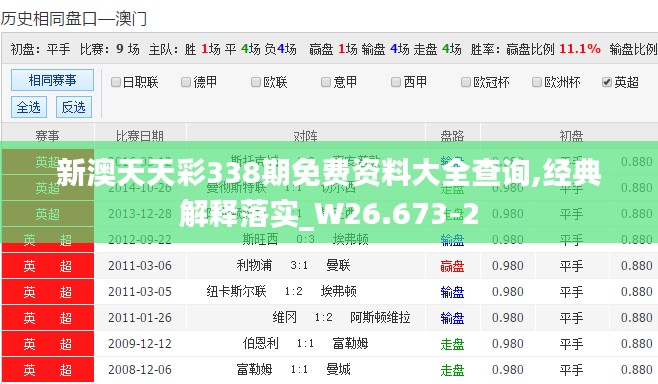Uncheck the 英超 checkbox
Image resolution: width=658 pixels, height=384 pixels.
(607, 82)
